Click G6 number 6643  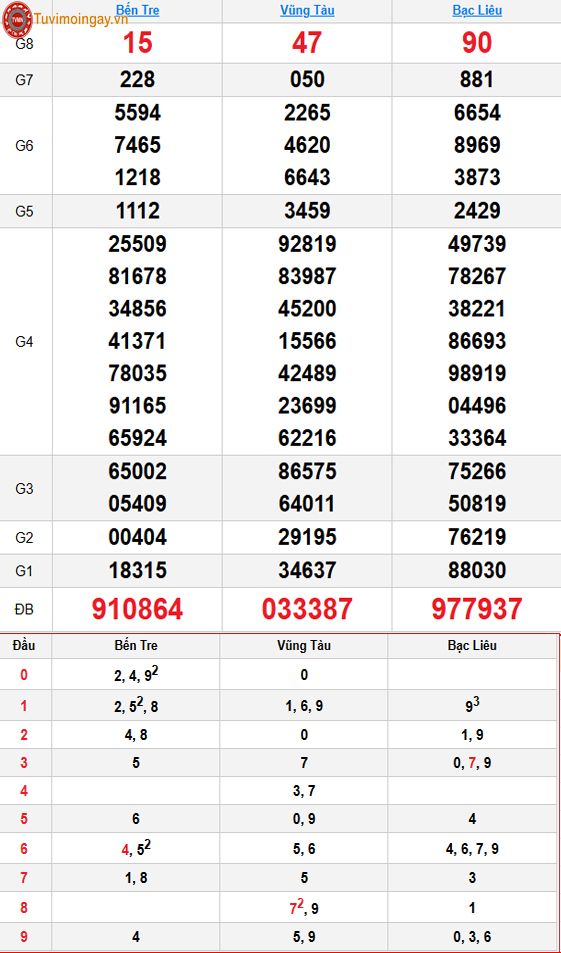click(x=307, y=177)
